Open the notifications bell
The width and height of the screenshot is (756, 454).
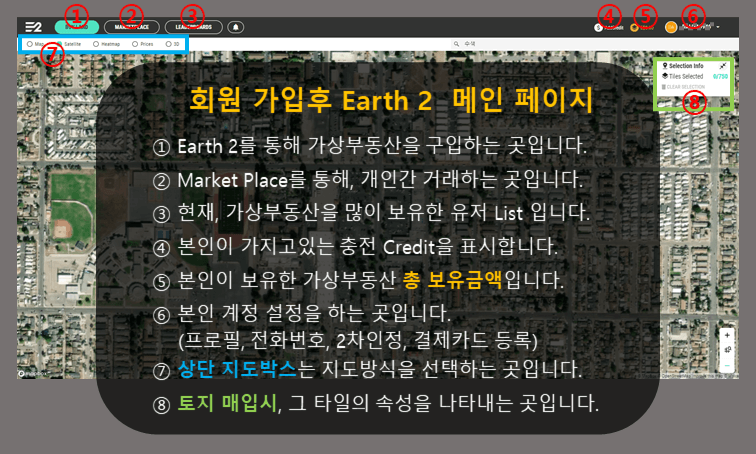pos(235,27)
